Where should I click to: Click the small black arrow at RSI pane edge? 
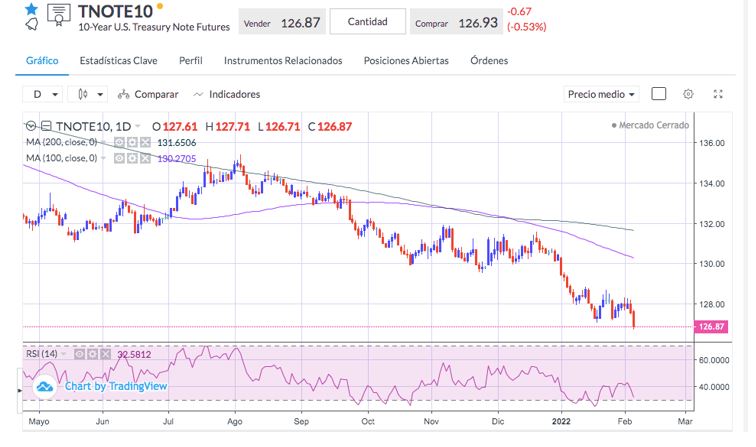pyautogui.click(x=19, y=390)
